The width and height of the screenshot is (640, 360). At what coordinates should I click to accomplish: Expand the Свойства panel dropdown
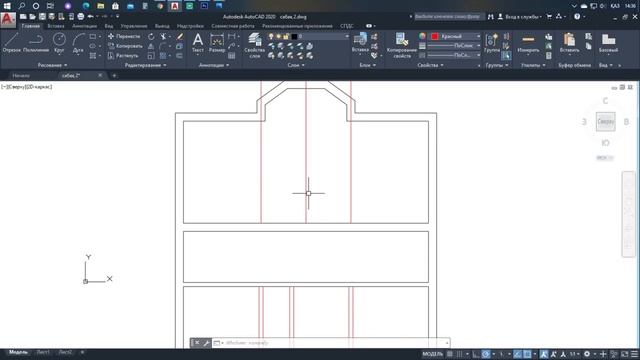tap(430, 65)
